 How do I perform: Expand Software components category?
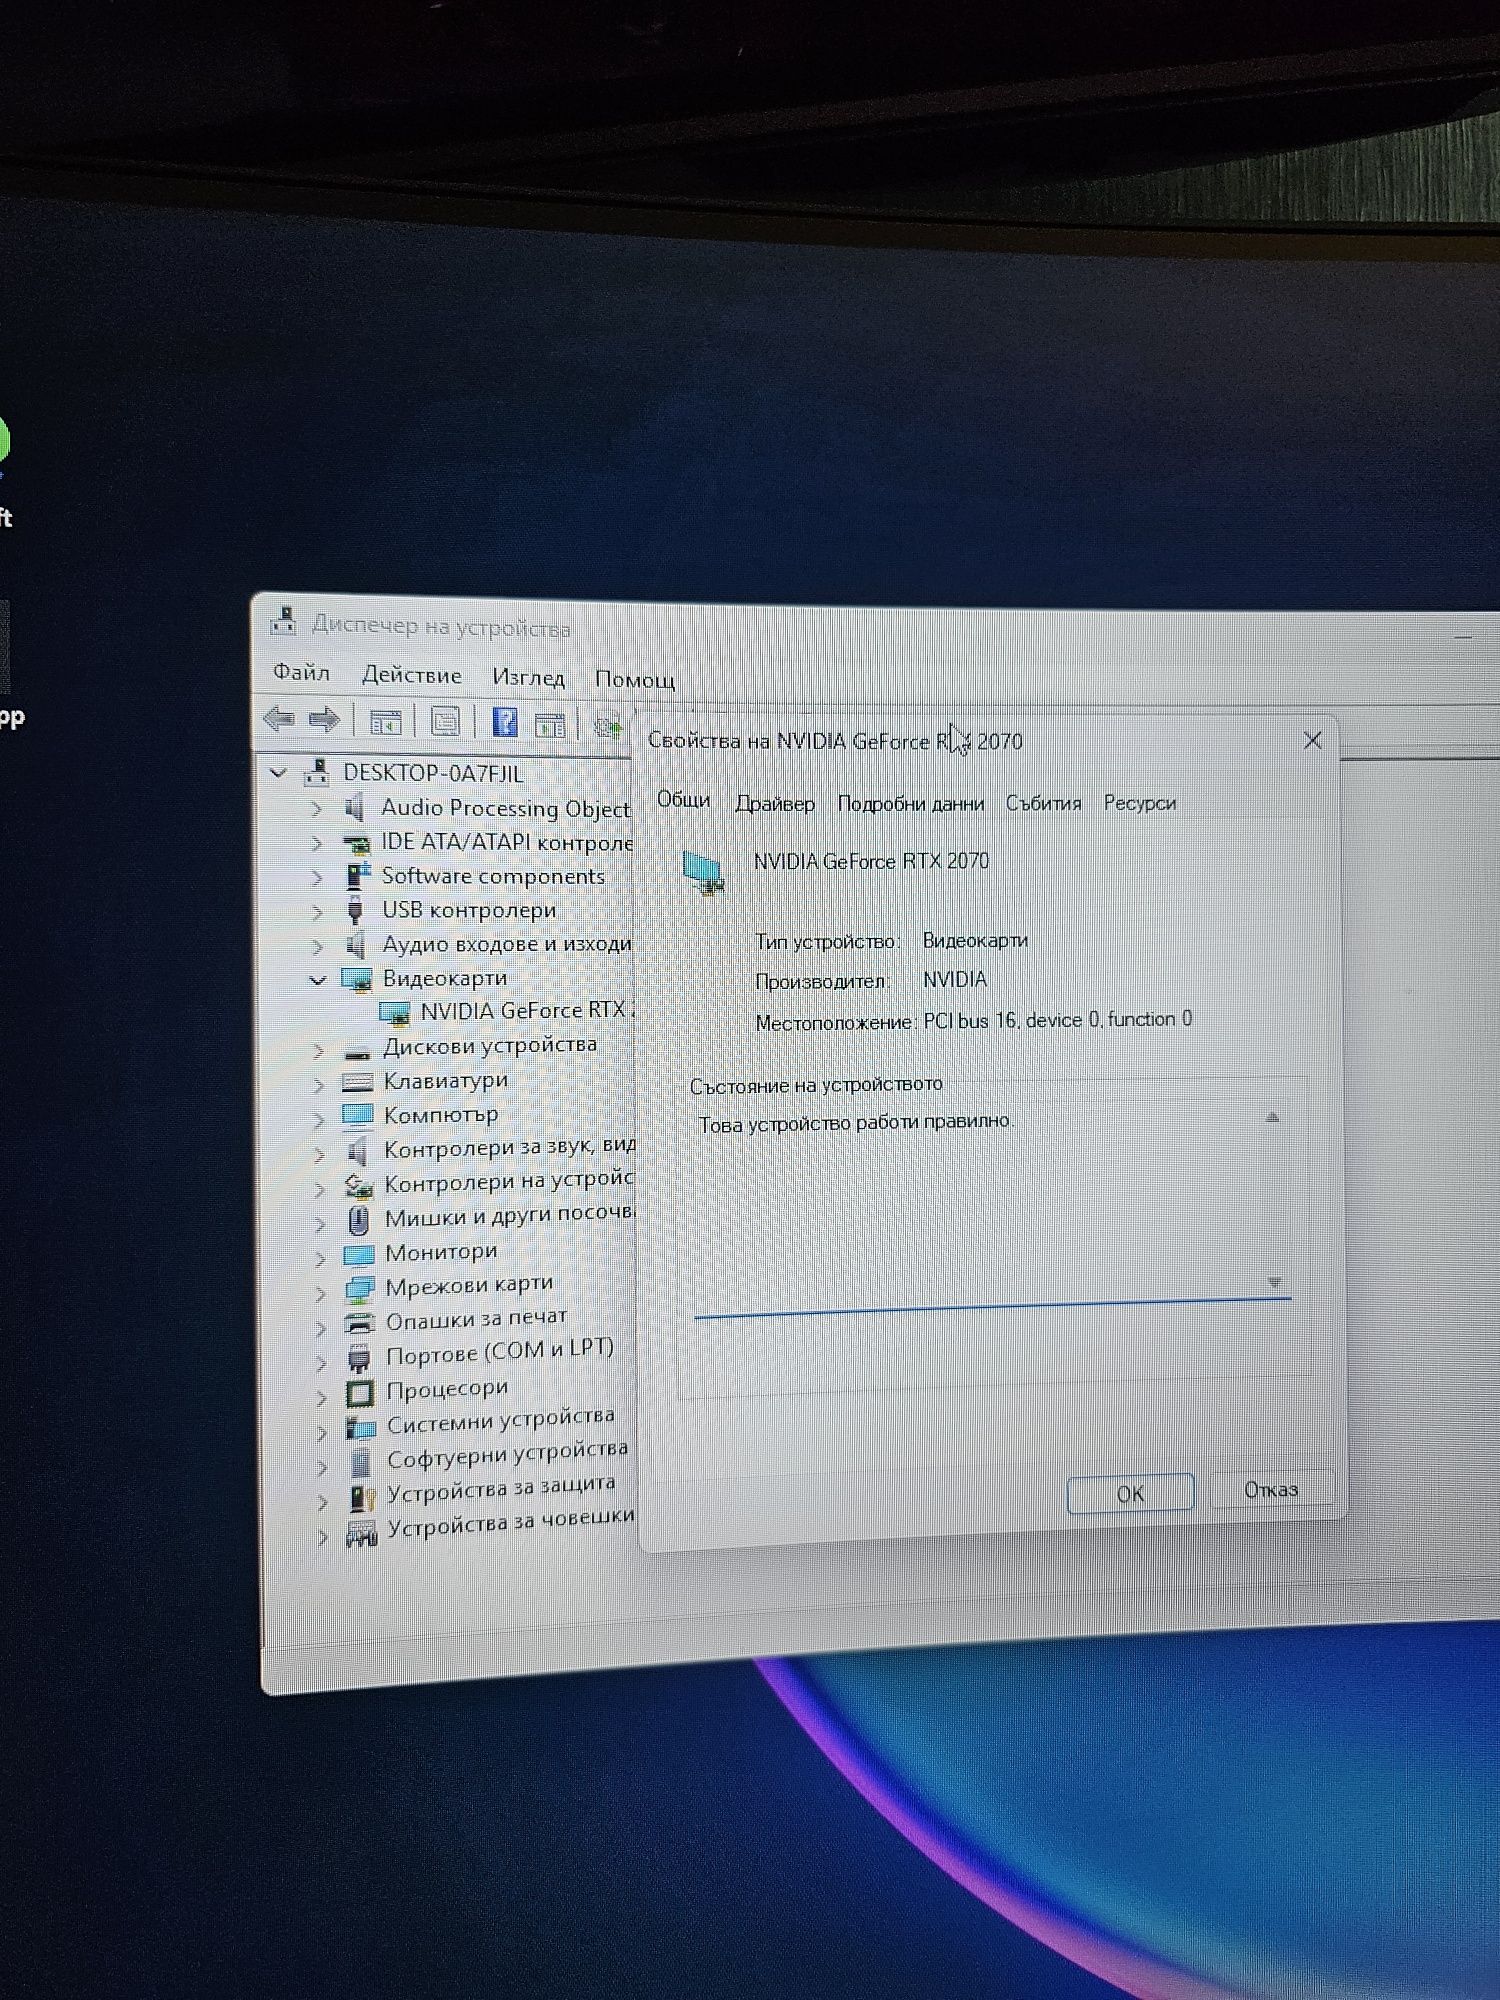317,877
